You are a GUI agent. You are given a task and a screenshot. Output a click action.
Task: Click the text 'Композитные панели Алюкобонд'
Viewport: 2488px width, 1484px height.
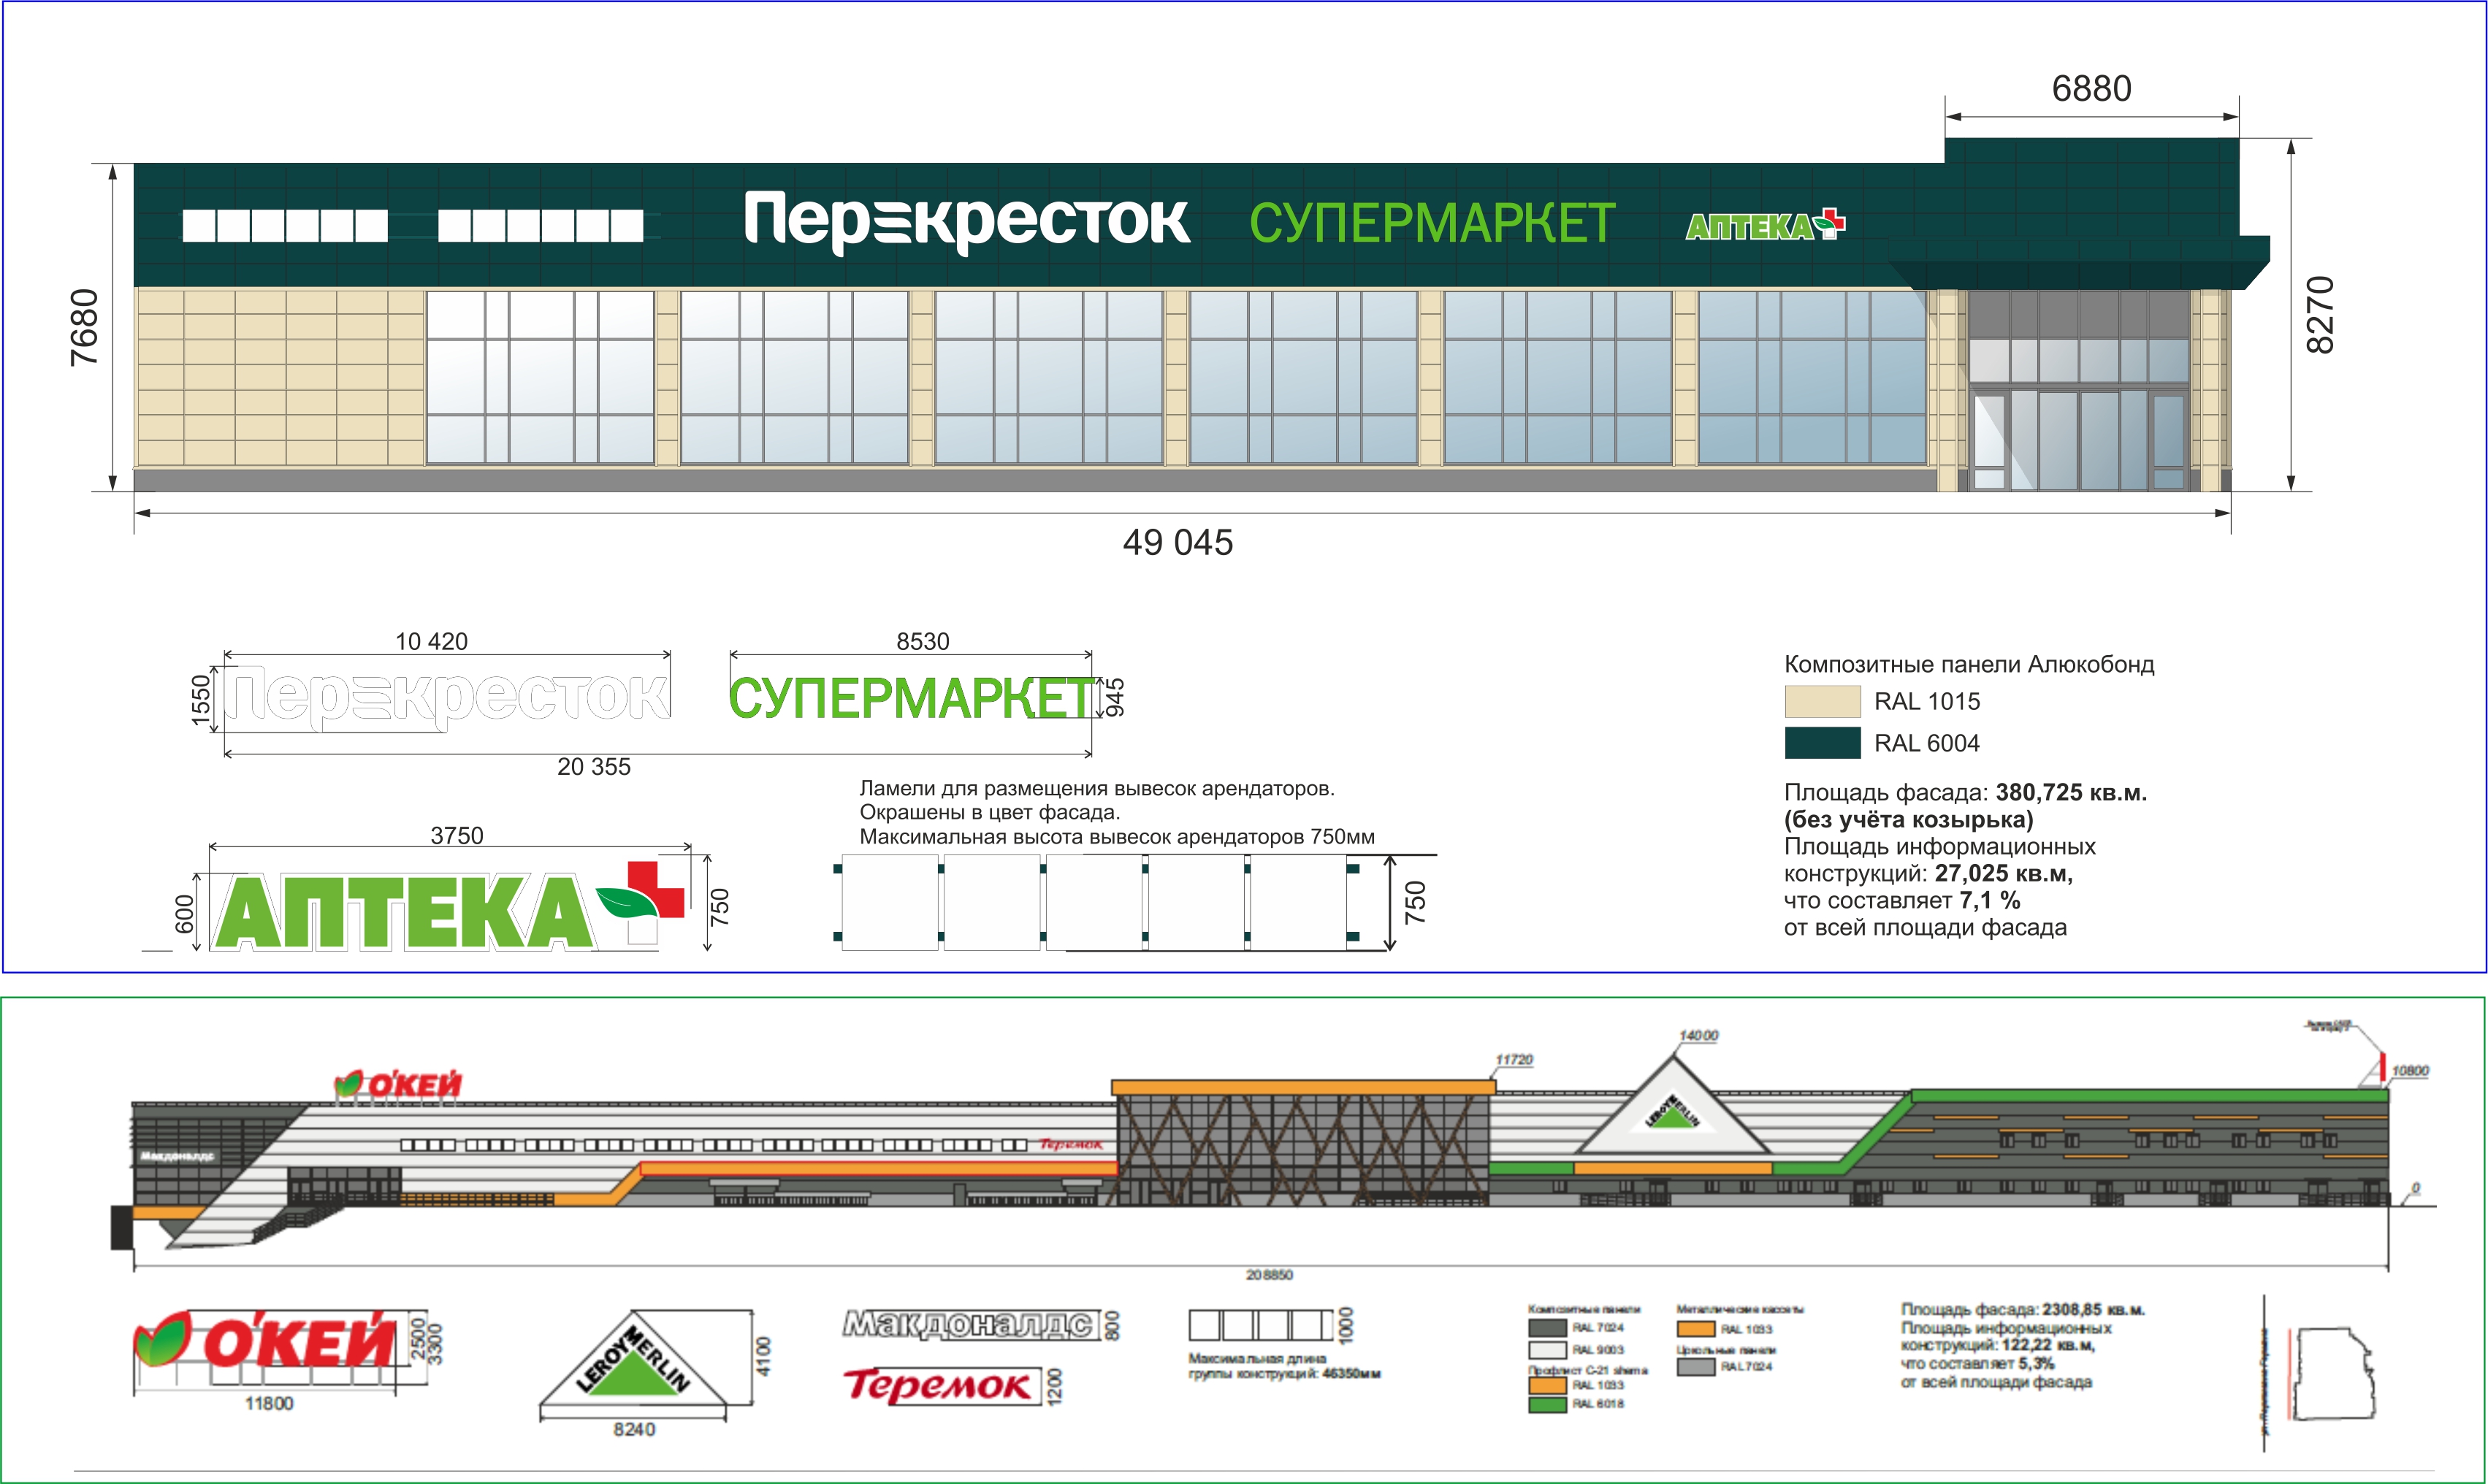[1969, 665]
